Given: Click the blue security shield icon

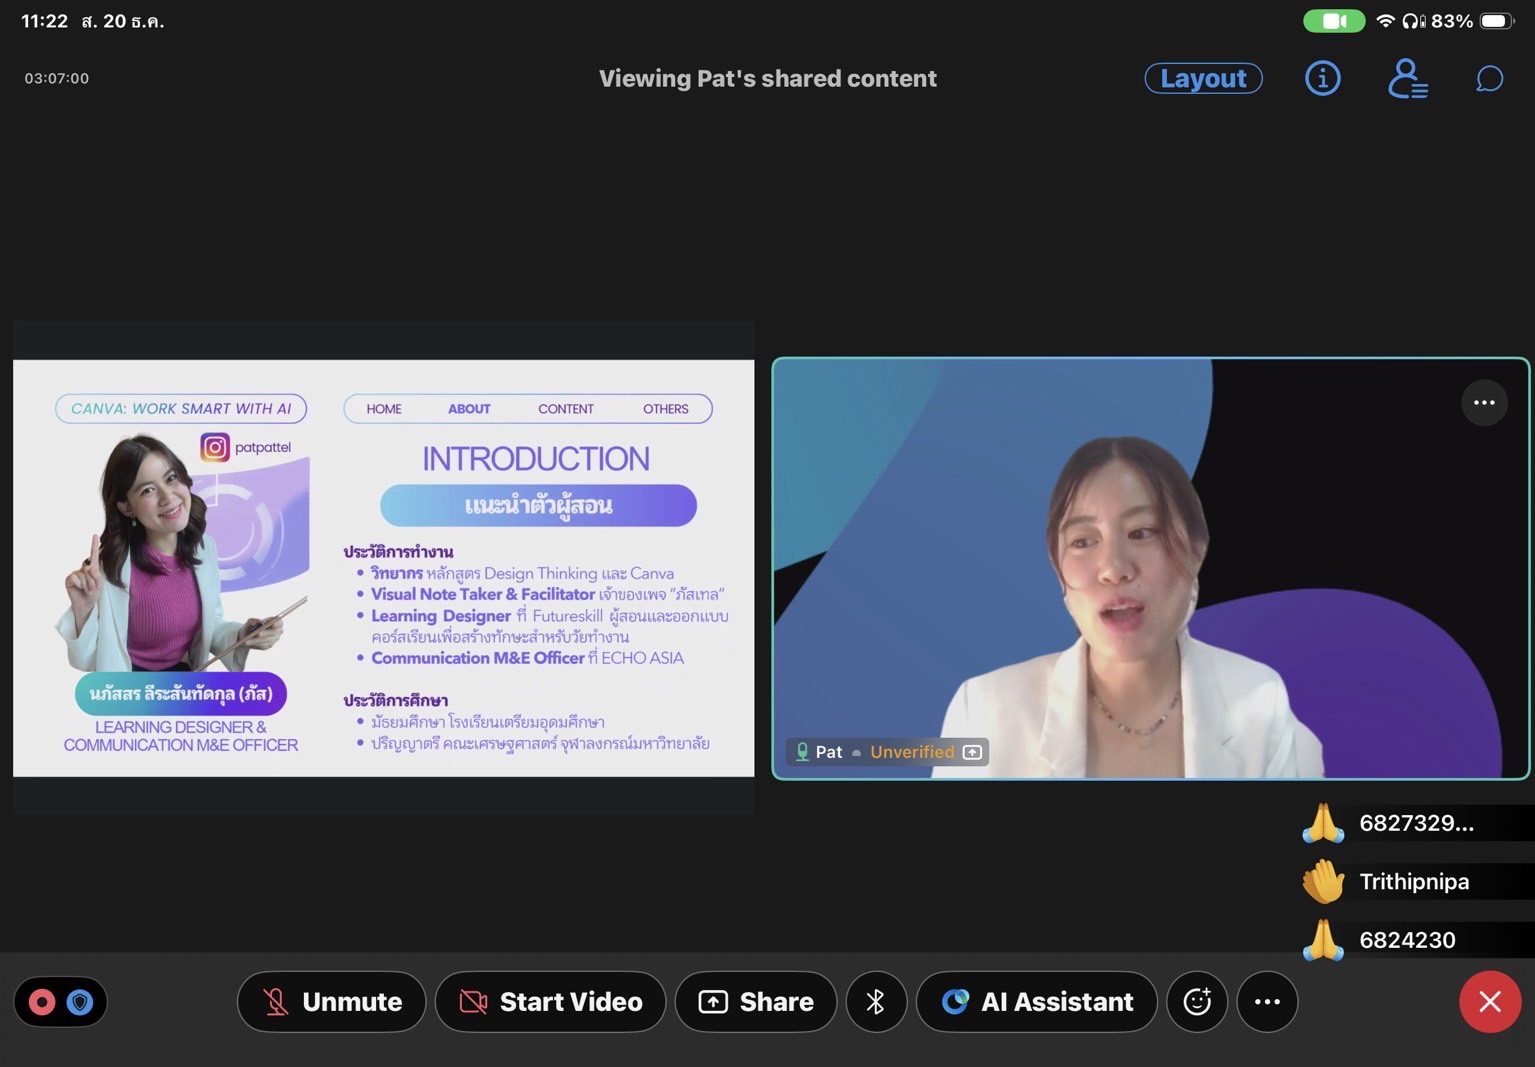Looking at the screenshot, I should [x=80, y=1001].
